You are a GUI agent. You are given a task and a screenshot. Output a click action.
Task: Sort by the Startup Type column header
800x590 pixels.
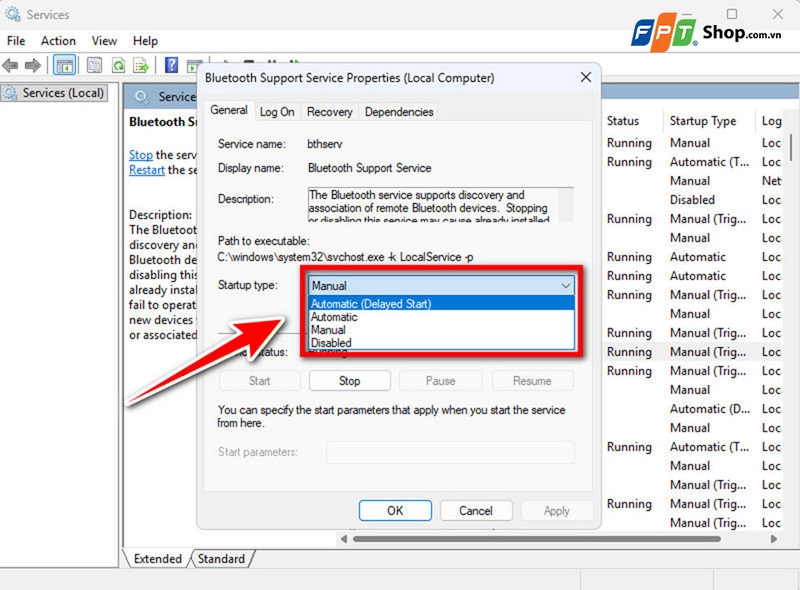703,121
